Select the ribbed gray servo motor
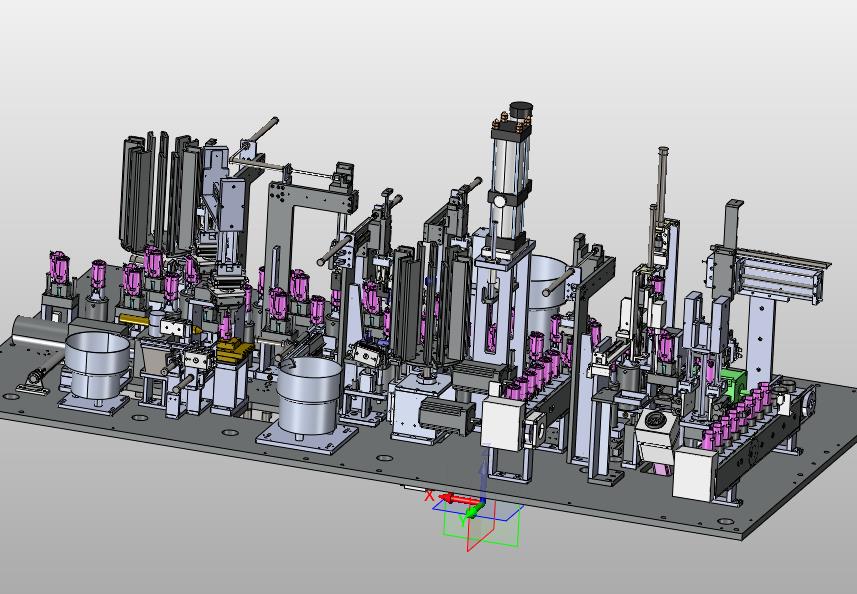The height and width of the screenshot is (594, 857). coord(447,416)
